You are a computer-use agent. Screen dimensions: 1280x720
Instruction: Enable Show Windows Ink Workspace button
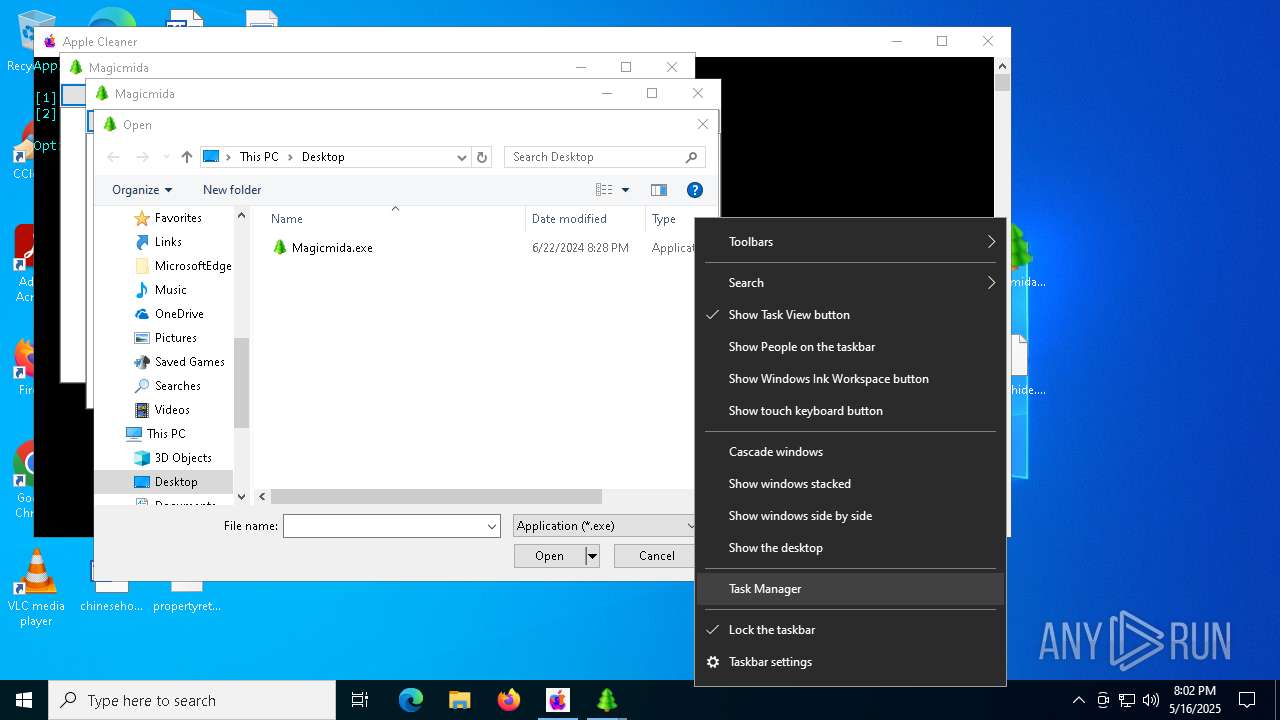click(850, 379)
